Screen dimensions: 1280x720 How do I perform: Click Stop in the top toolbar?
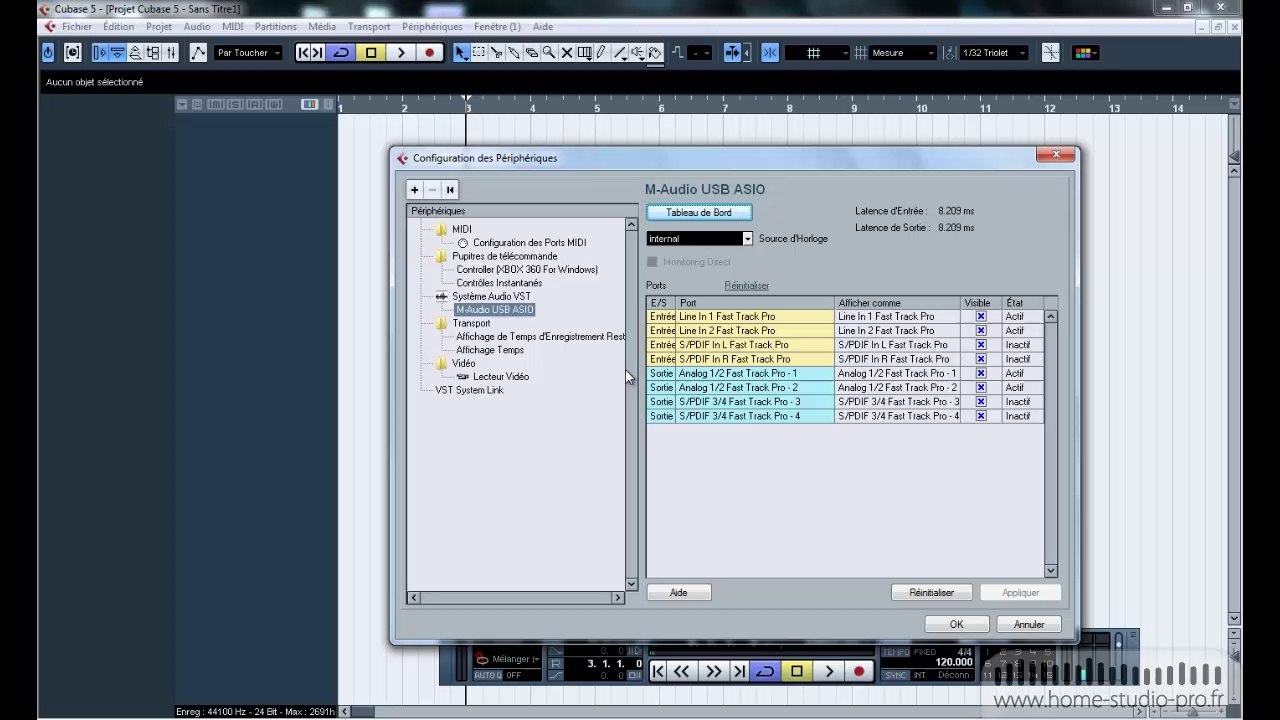coord(371,53)
